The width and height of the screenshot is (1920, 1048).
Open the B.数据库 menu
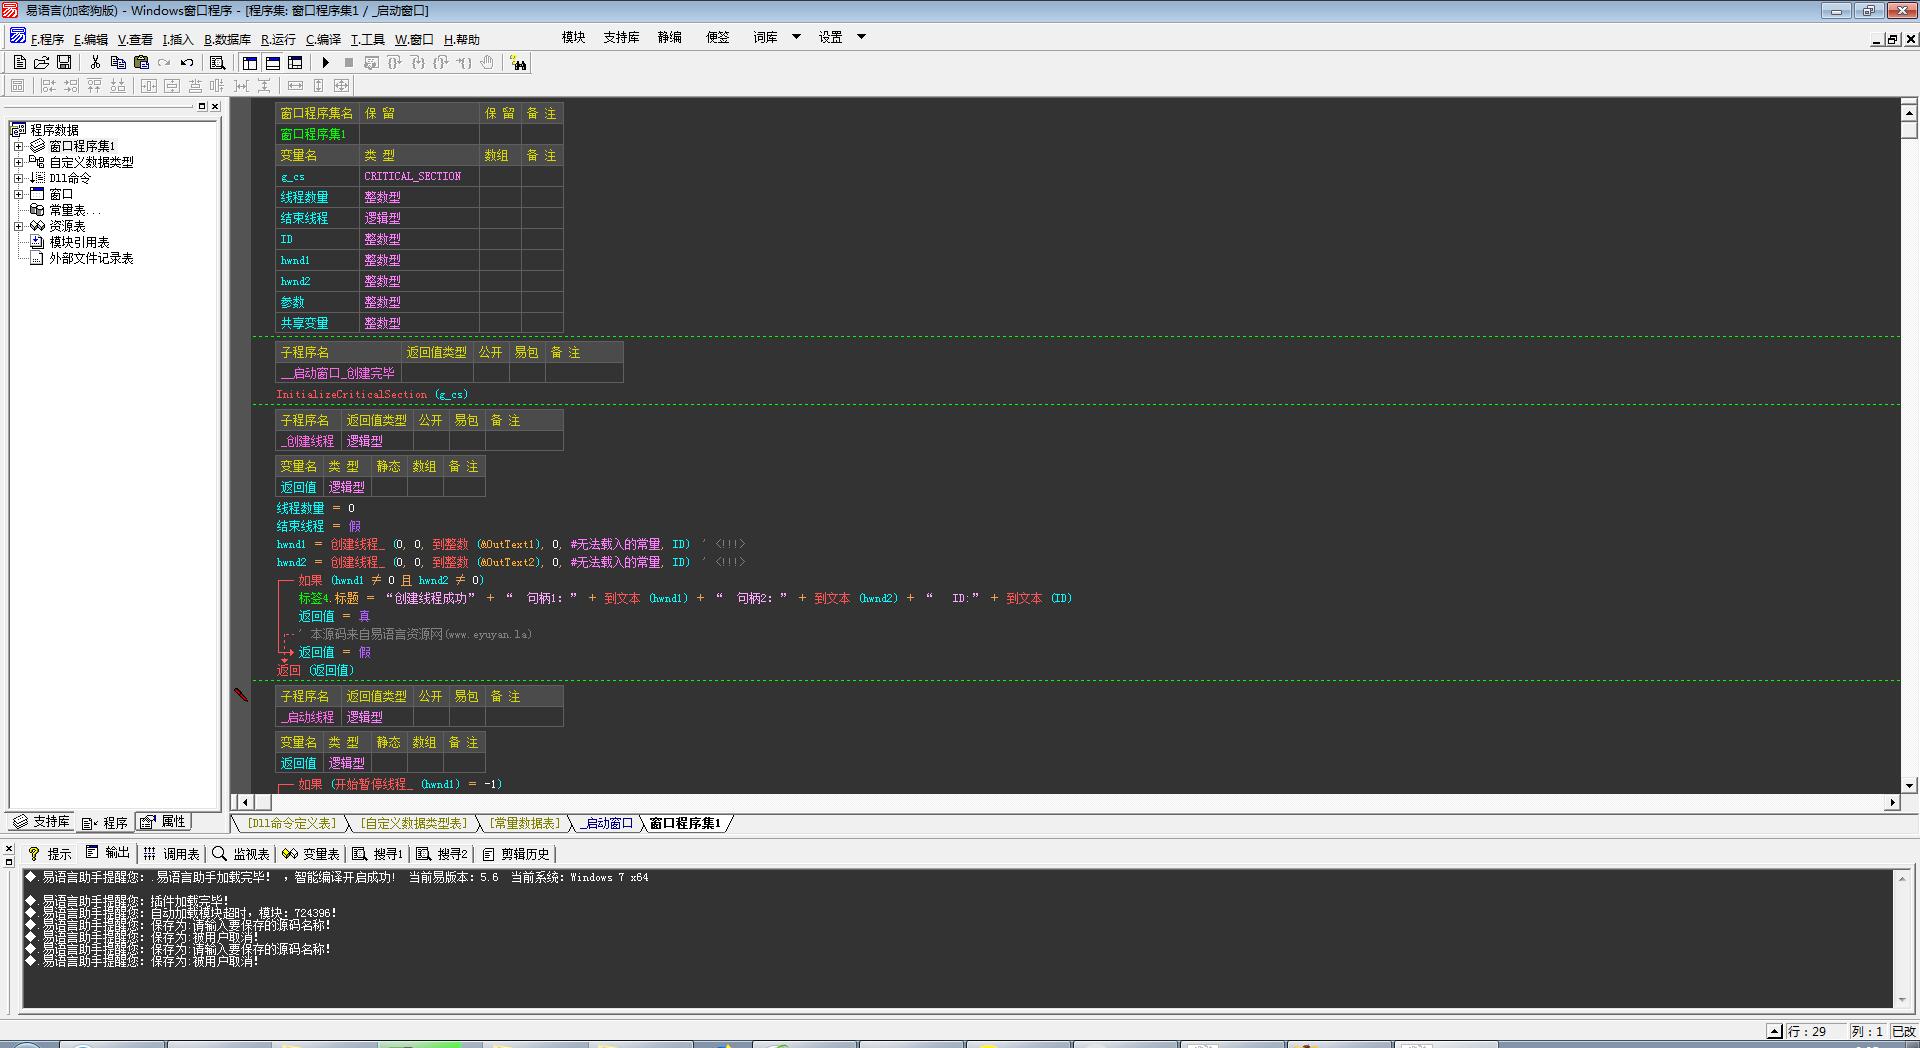[227, 39]
